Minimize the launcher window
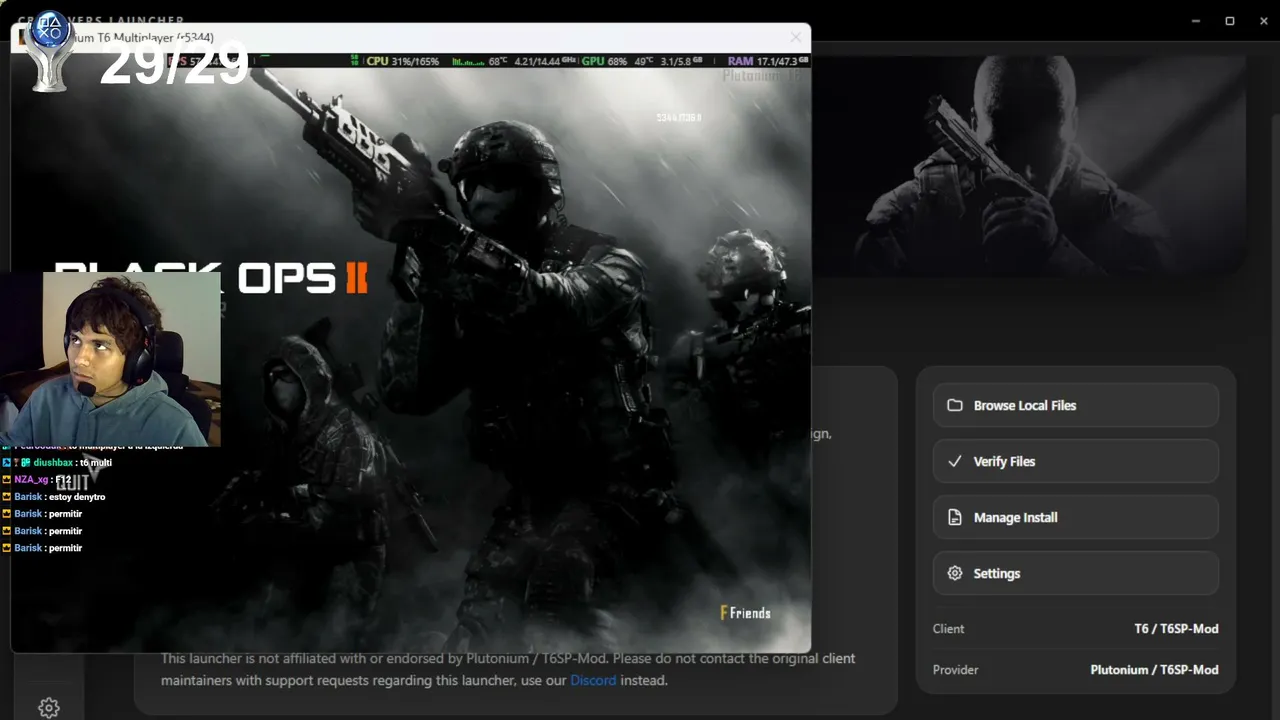This screenshot has height=720, width=1280. click(1197, 20)
